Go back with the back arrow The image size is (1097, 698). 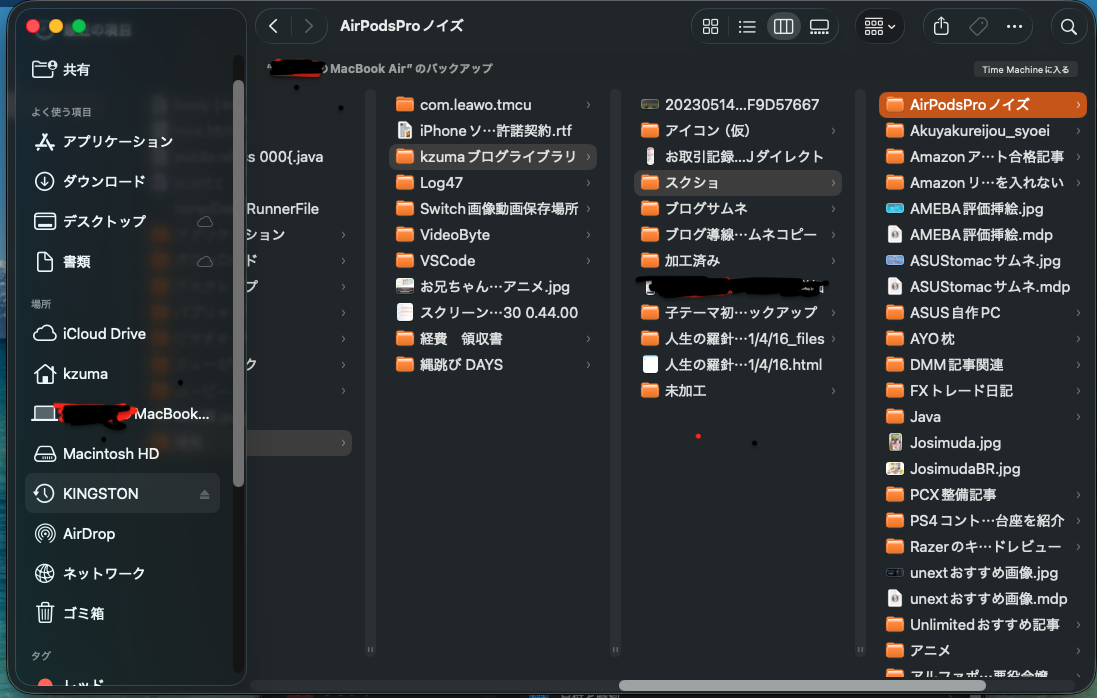tap(274, 27)
